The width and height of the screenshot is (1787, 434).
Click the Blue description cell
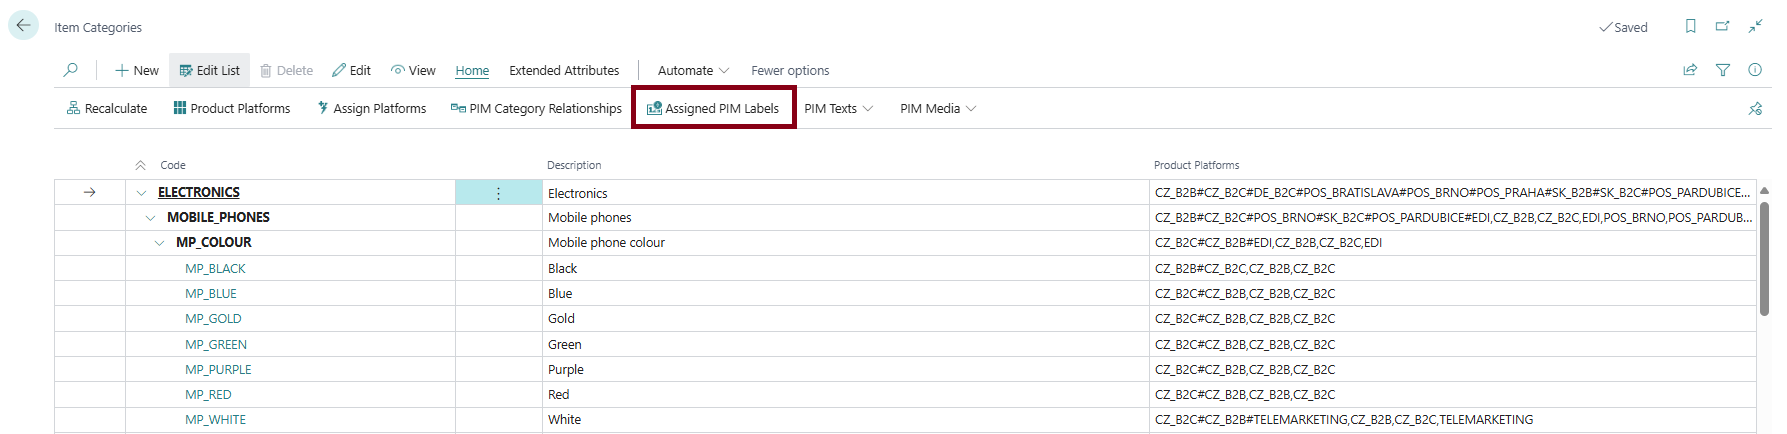click(846, 294)
